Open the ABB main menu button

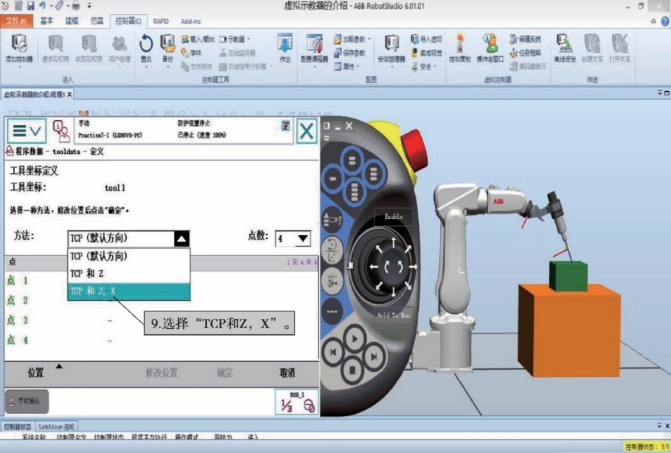27,130
